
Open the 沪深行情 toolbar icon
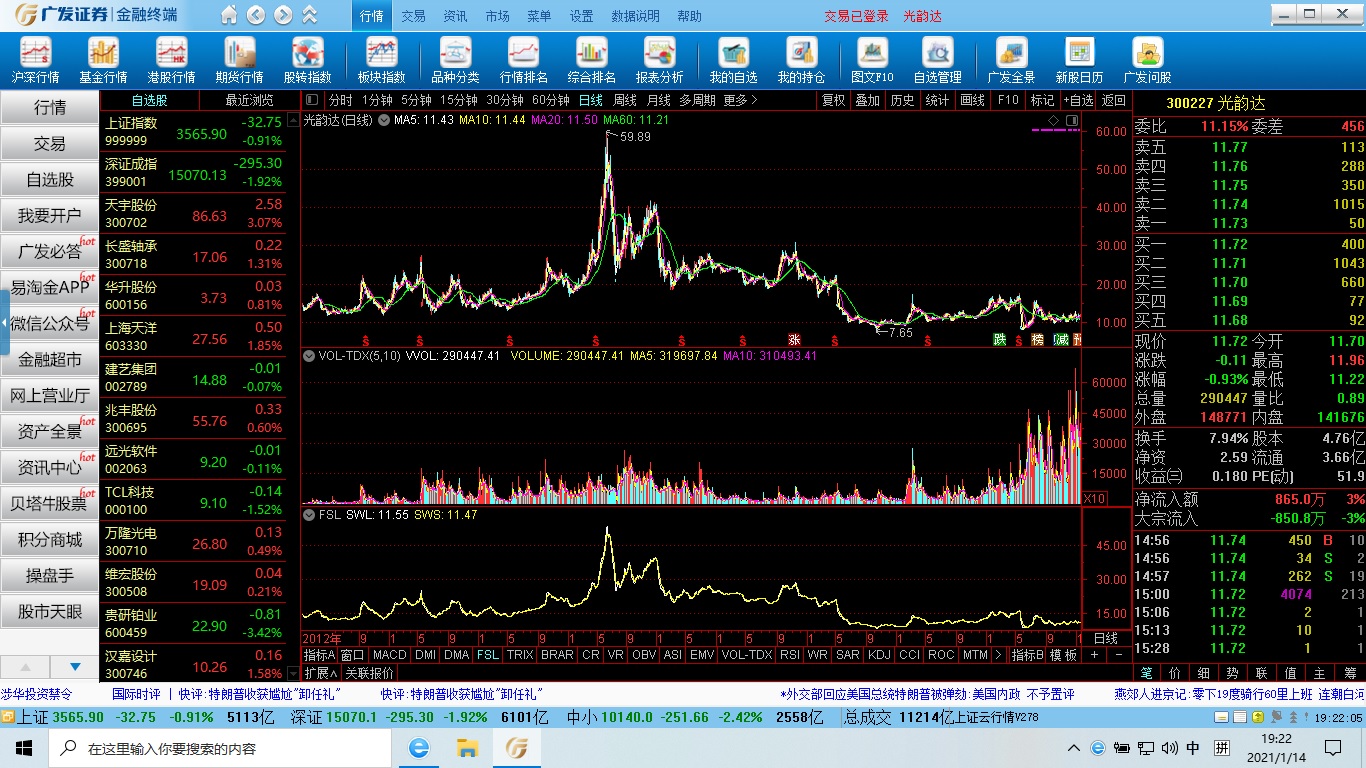point(36,61)
